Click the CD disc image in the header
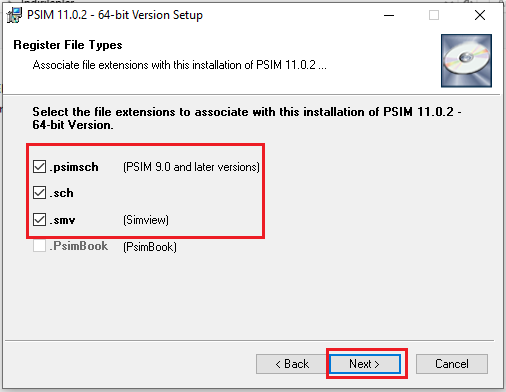This screenshot has height=392, width=506. coord(466,61)
